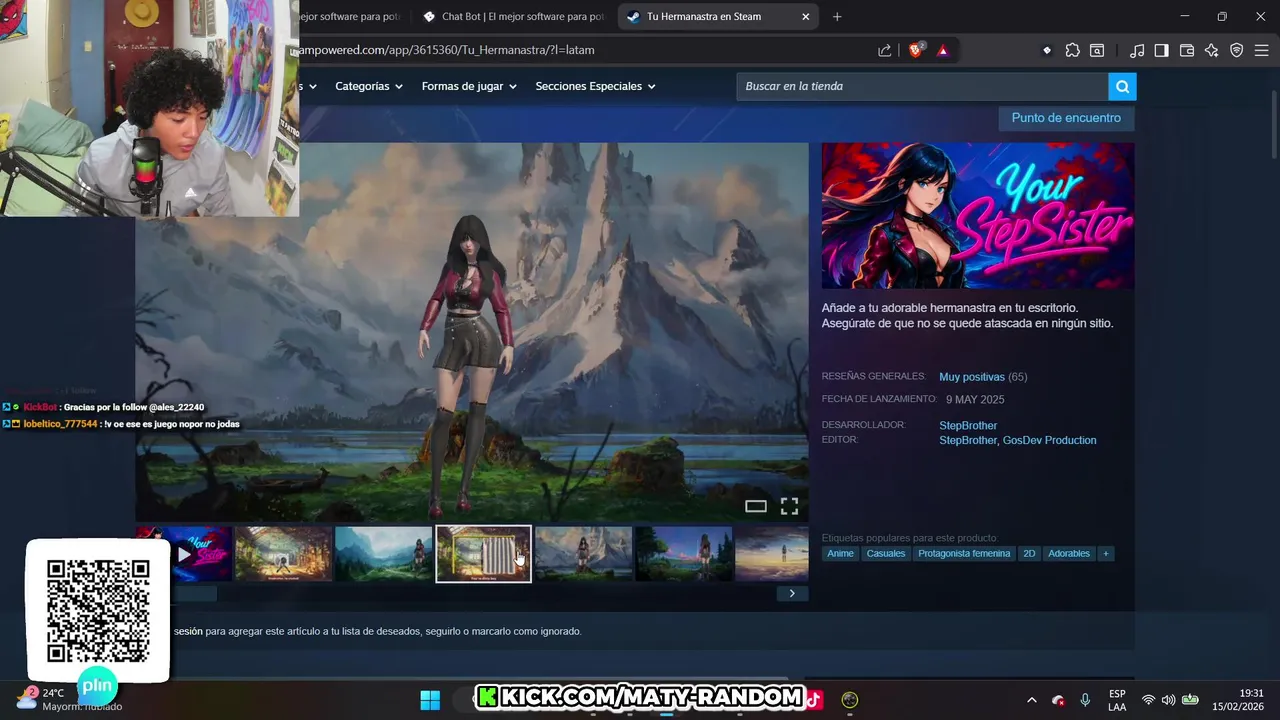The width and height of the screenshot is (1280, 720).
Task: Select the night lake sunset thumbnail
Action: (683, 554)
